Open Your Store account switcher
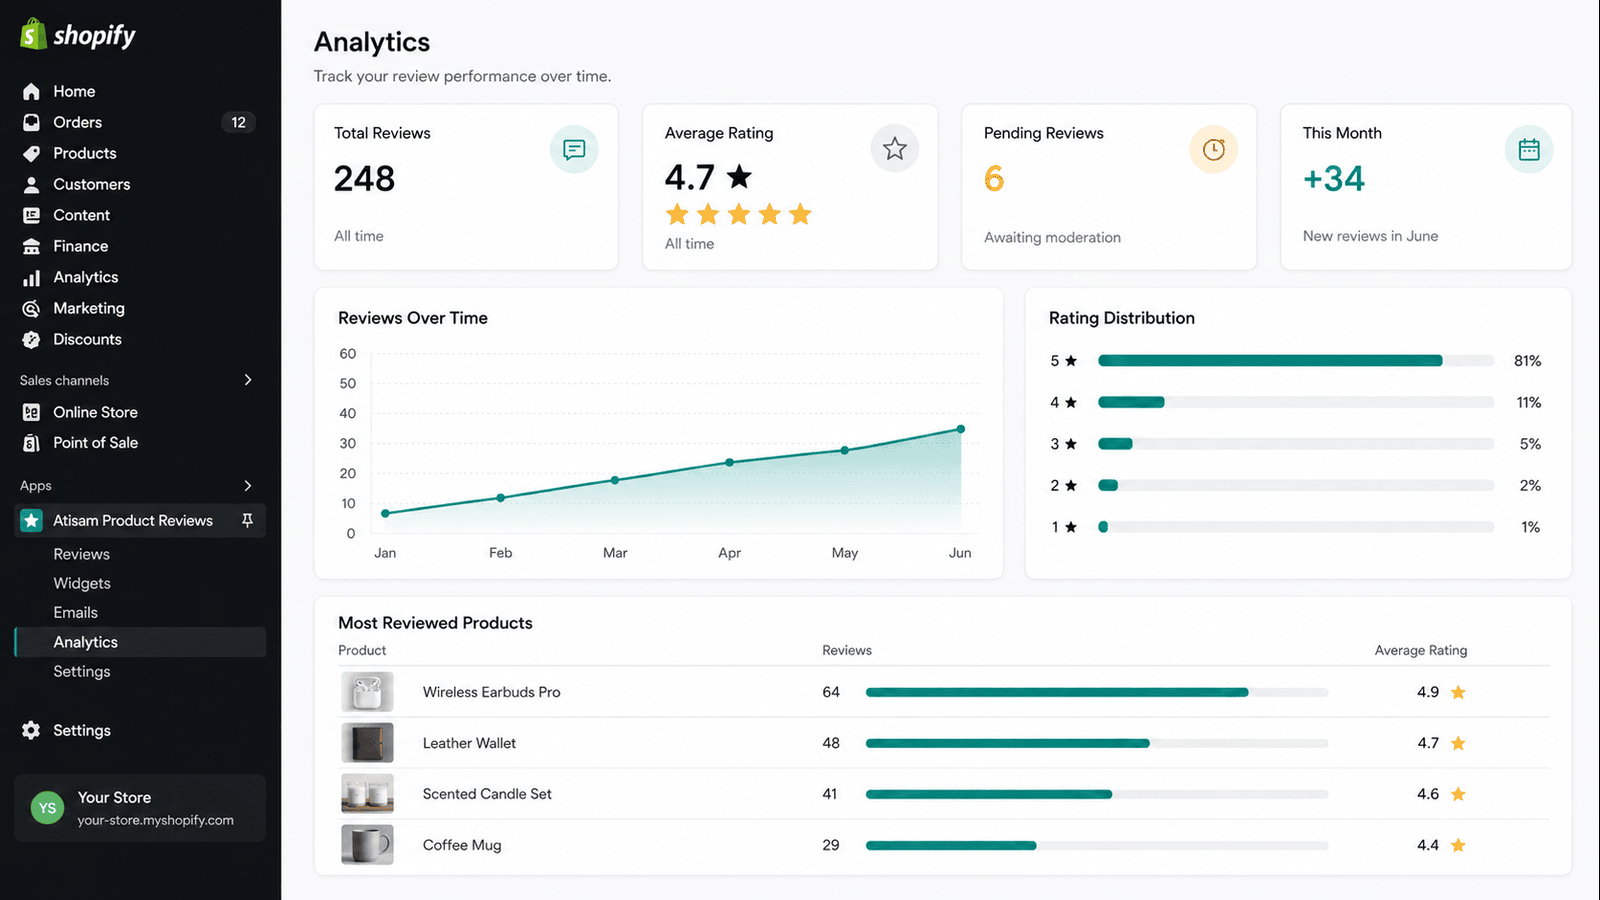 tap(140, 808)
